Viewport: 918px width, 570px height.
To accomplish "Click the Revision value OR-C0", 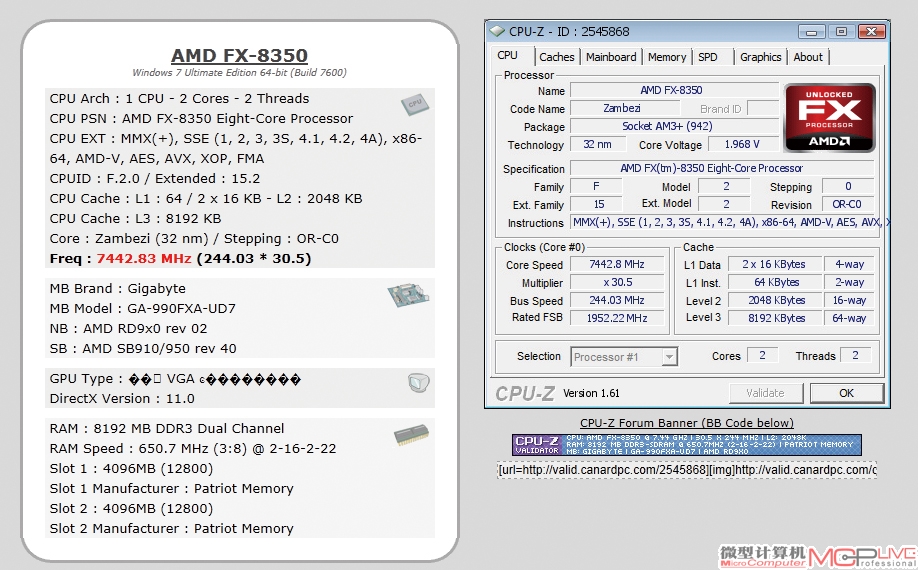I will pyautogui.click(x=848, y=204).
